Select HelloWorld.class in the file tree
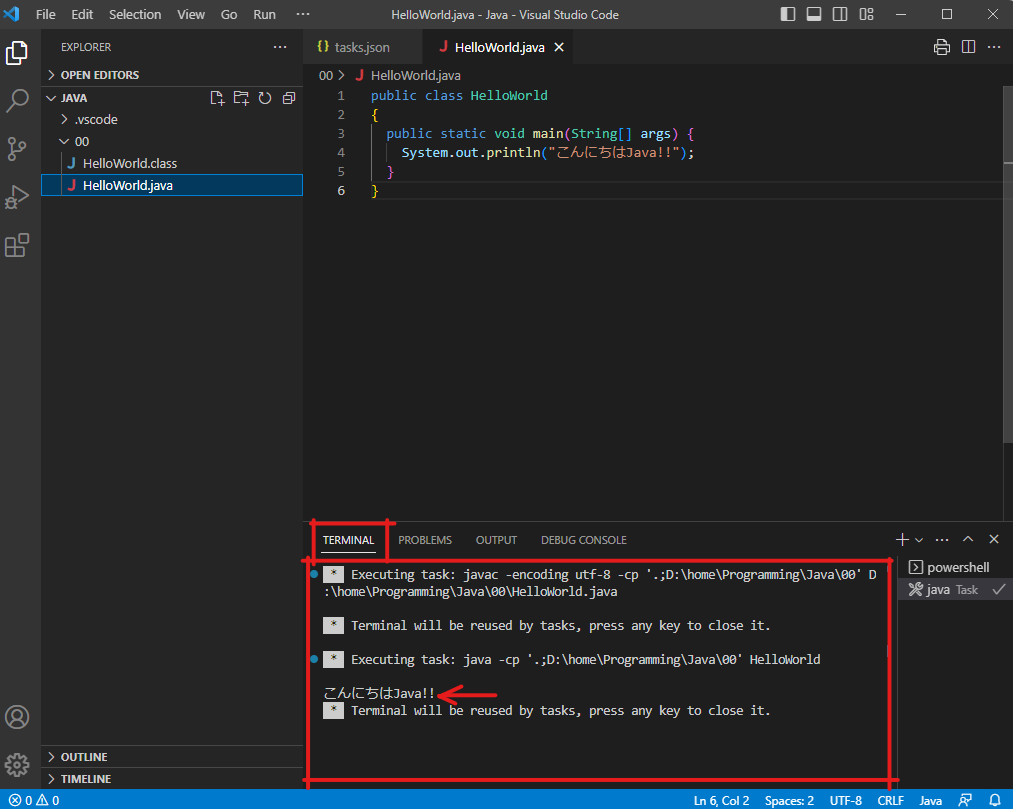The image size is (1013, 809). click(129, 163)
